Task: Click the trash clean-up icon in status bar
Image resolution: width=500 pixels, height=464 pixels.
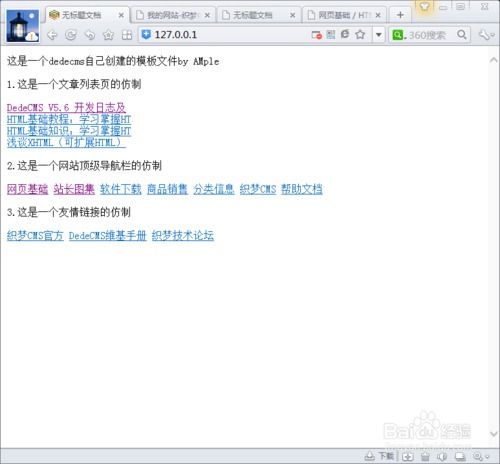Action: tap(425, 456)
